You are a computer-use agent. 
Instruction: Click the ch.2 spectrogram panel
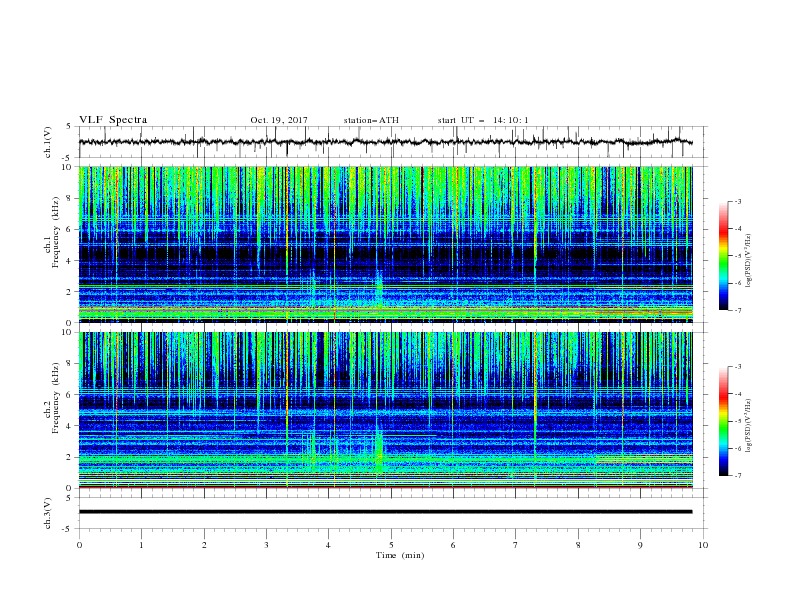point(386,410)
